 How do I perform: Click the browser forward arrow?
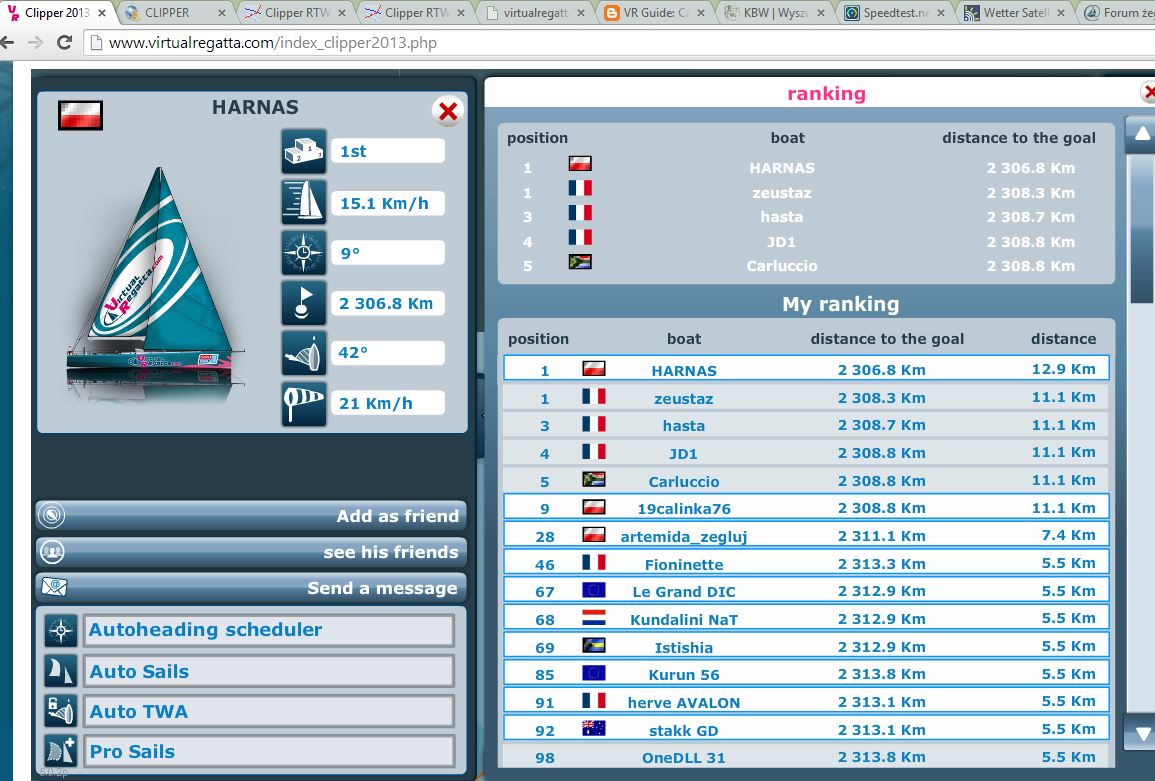coord(35,43)
